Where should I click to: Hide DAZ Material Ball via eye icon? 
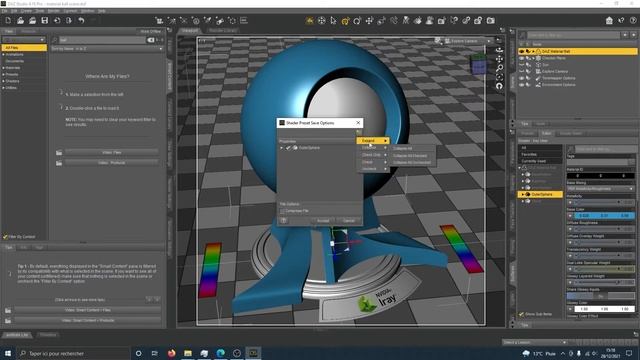[521, 51]
